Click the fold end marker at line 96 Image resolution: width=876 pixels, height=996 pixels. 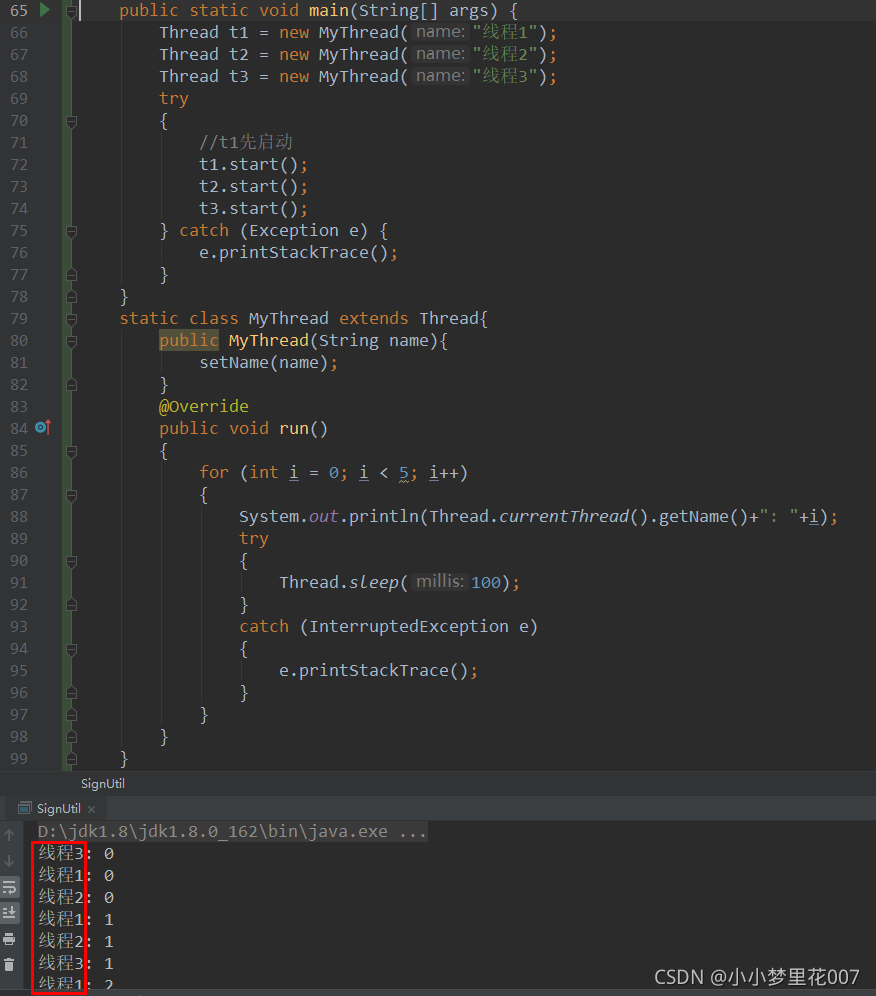[x=72, y=692]
